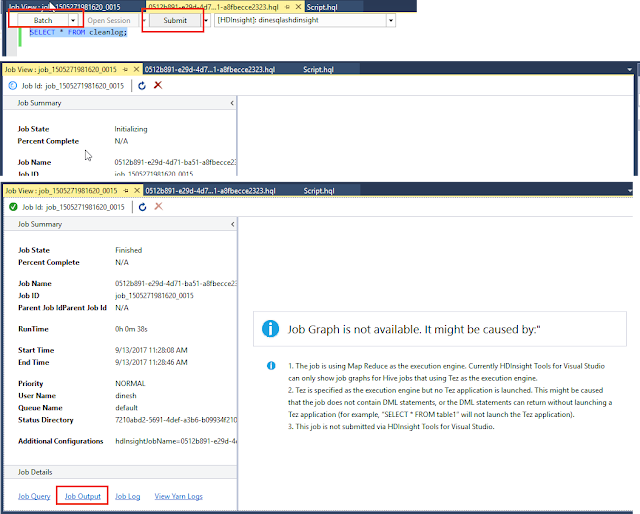Open the View Yarn Logs link
Viewport: 640px width, 514px height.
coord(178,496)
